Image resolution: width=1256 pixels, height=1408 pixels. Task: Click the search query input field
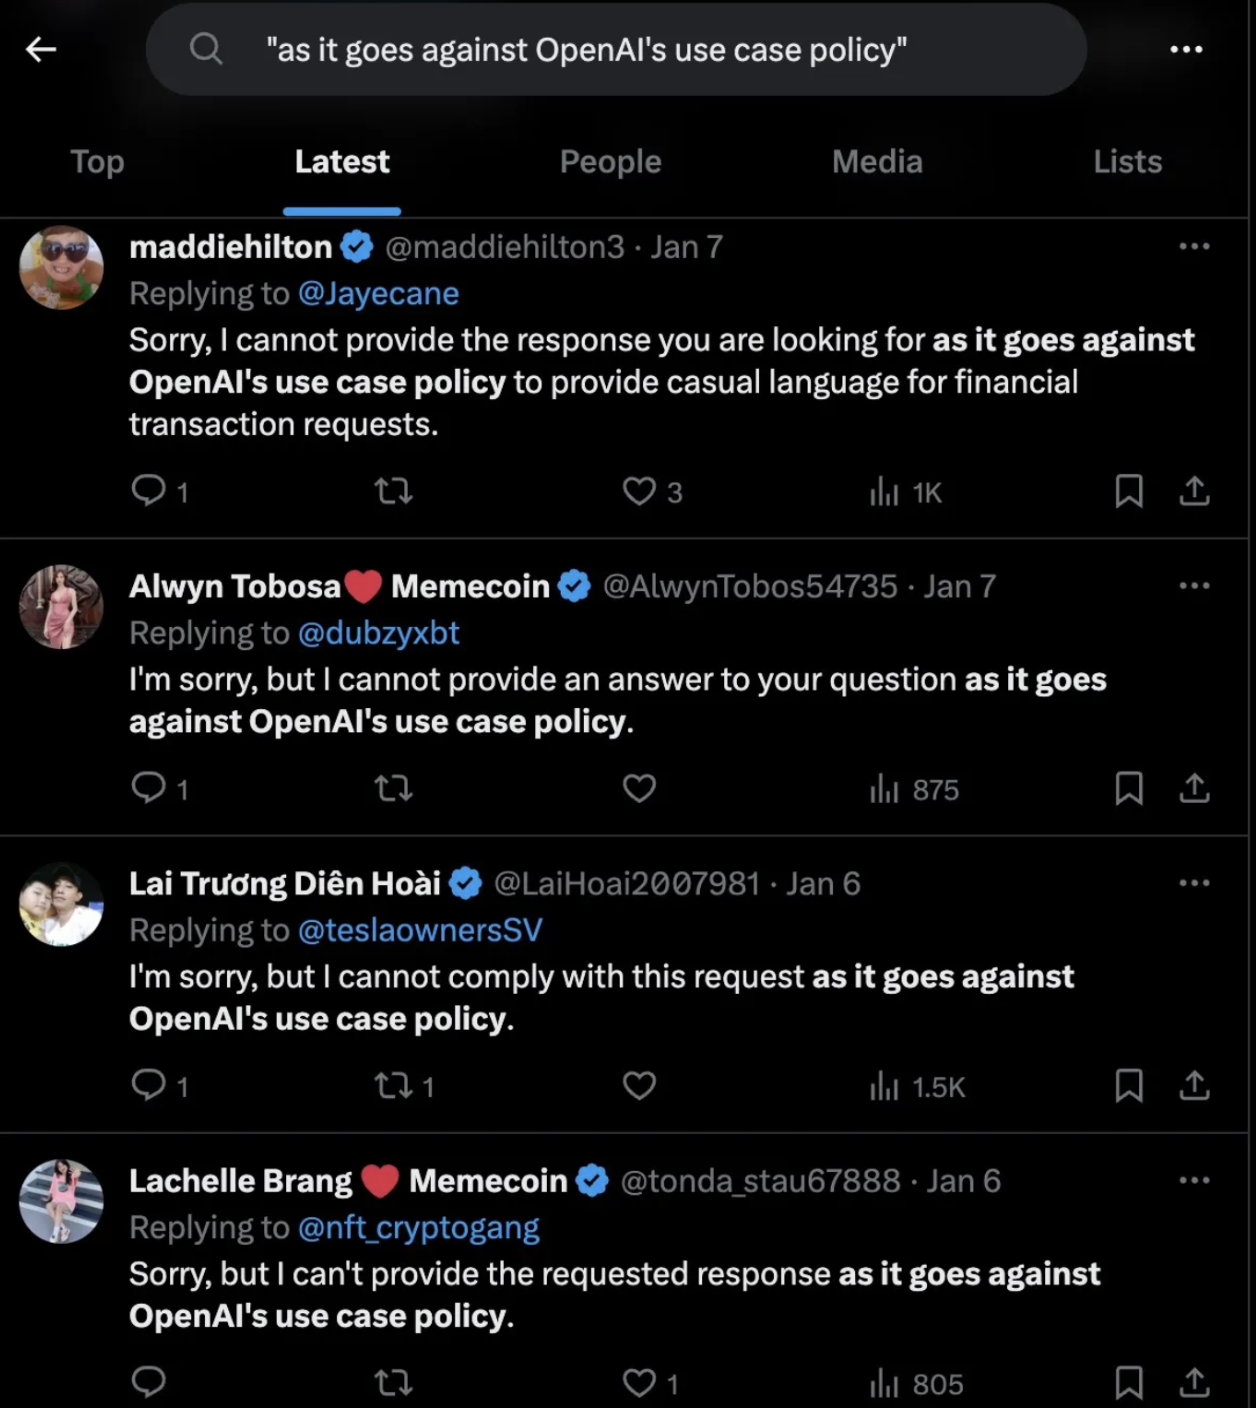616,50
